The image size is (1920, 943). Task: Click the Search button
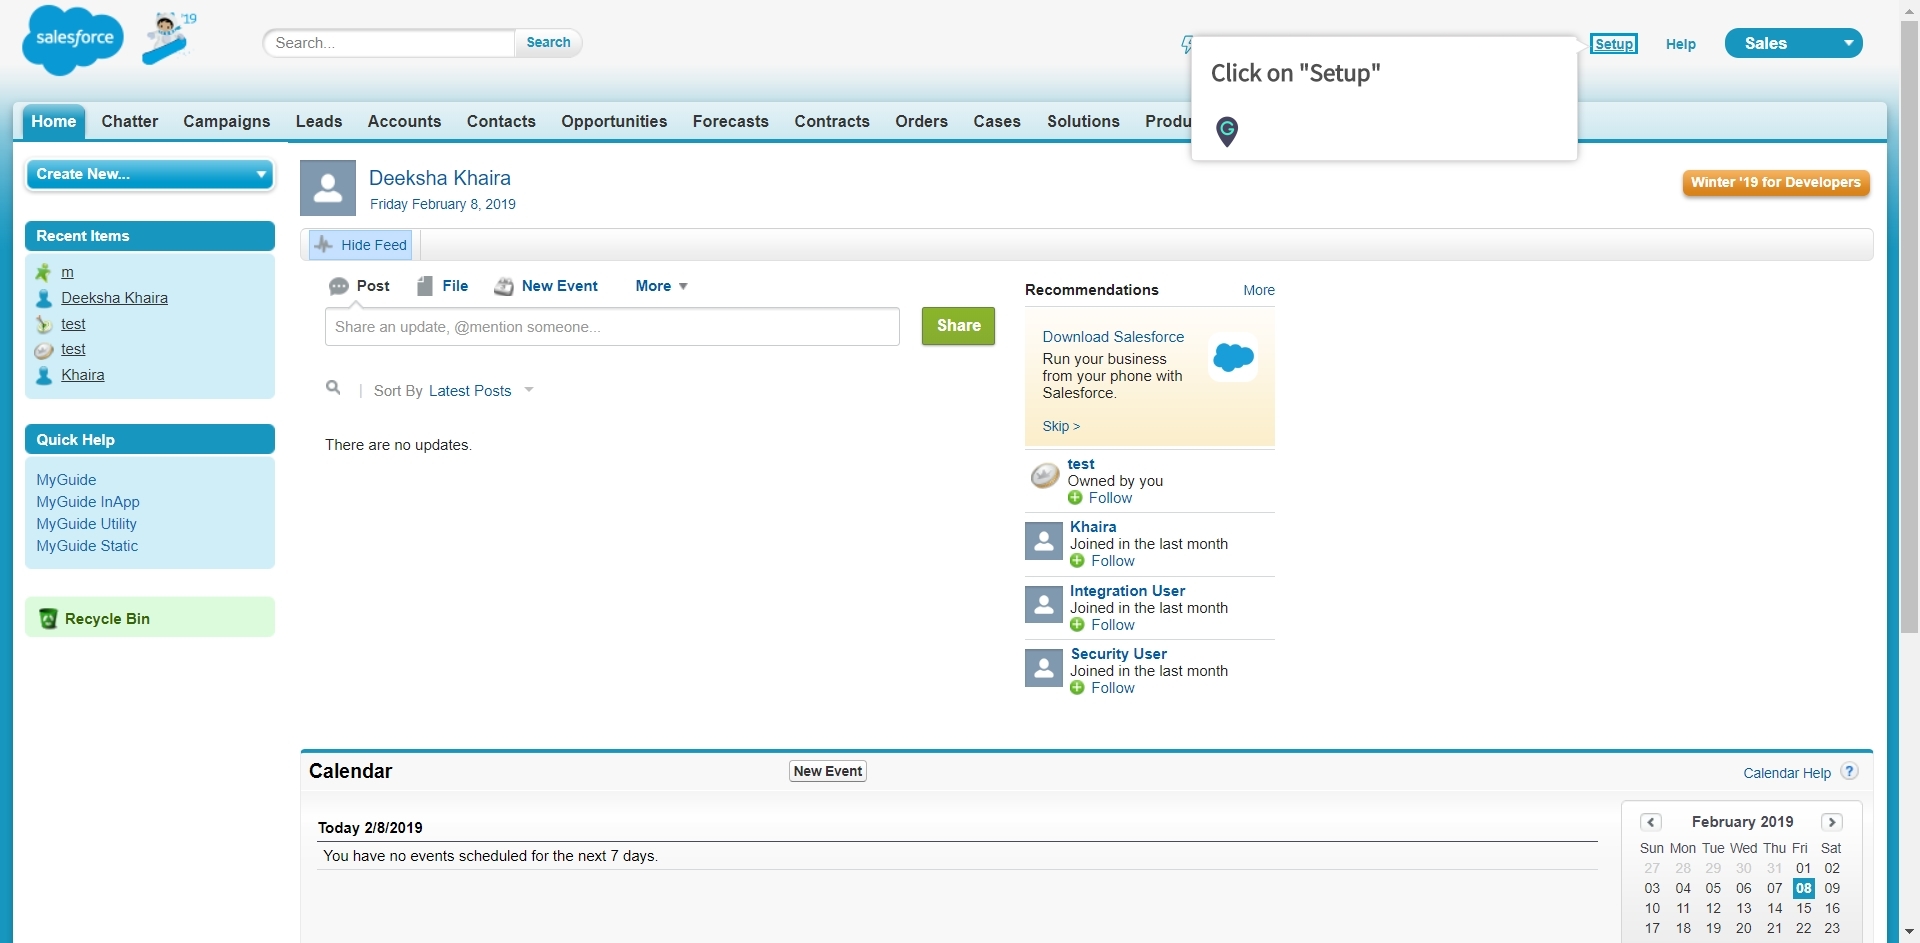coord(548,42)
